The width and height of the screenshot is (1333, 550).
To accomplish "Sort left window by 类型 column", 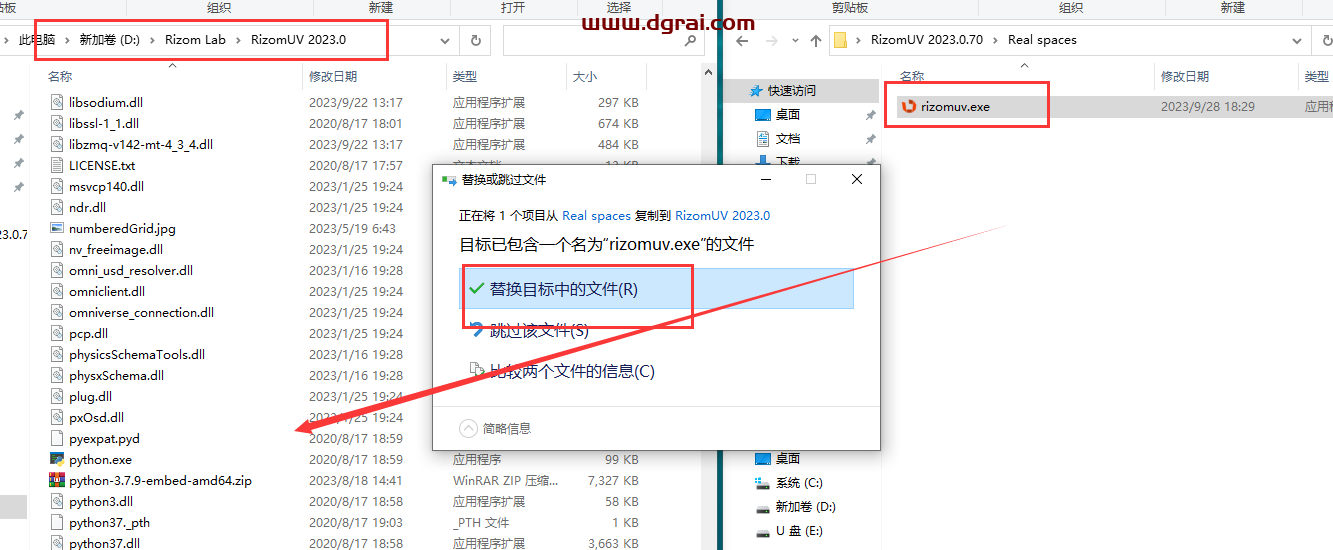I will [x=464, y=76].
